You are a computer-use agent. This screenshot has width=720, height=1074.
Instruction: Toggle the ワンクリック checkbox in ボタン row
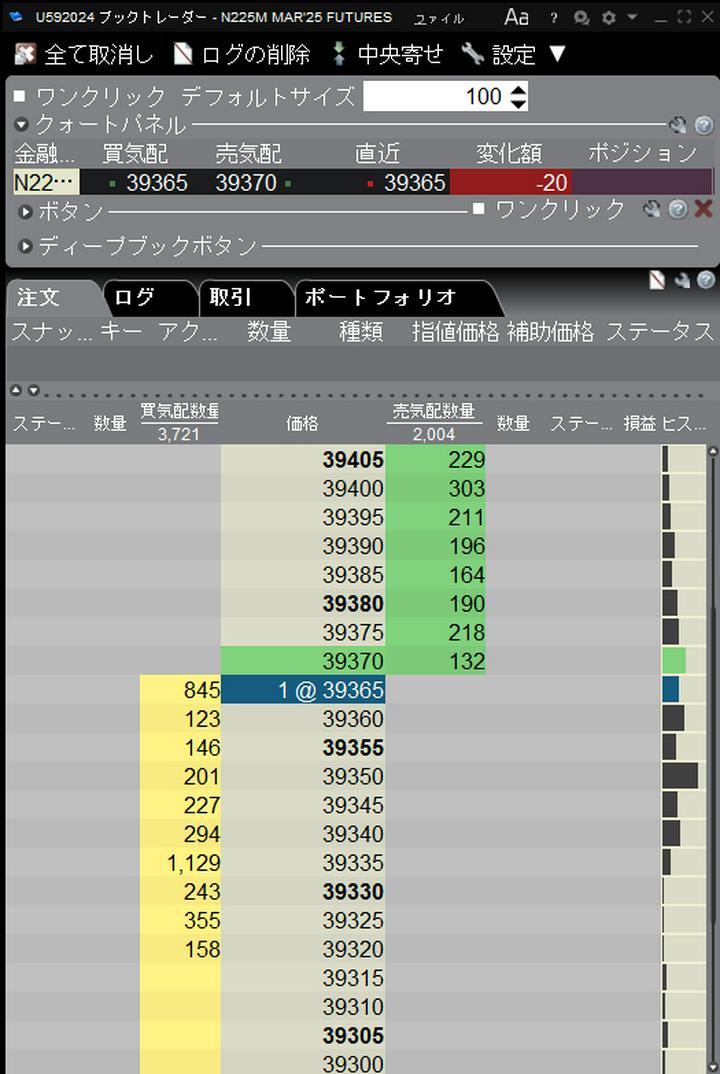click(479, 209)
